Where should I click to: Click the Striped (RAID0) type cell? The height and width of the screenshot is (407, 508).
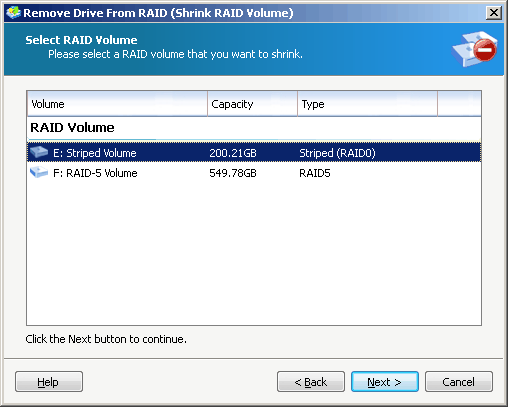pyautogui.click(x=337, y=153)
